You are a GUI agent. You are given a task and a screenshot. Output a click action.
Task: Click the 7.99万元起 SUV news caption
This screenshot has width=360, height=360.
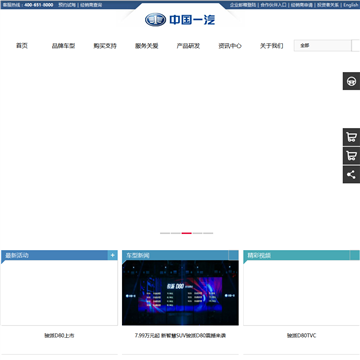[180, 336]
